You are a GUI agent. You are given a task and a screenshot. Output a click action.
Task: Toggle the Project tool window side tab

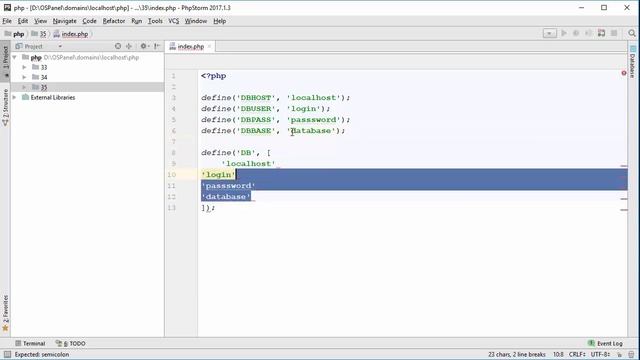pyautogui.click(x=5, y=60)
